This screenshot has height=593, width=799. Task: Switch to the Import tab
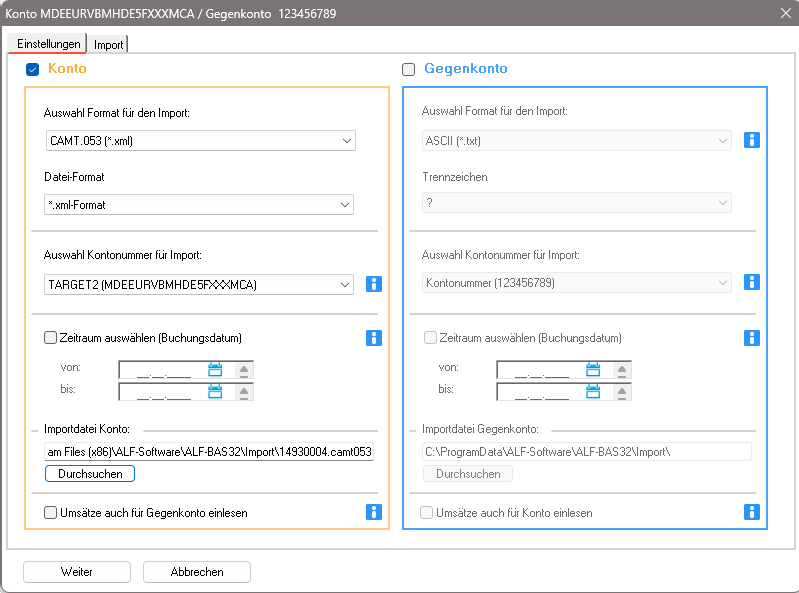coord(109,45)
